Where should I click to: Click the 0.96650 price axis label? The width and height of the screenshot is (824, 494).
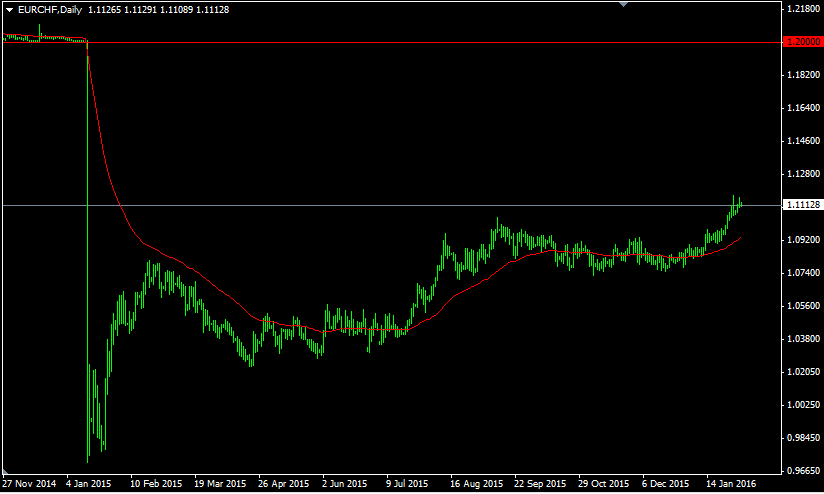[x=803, y=471]
